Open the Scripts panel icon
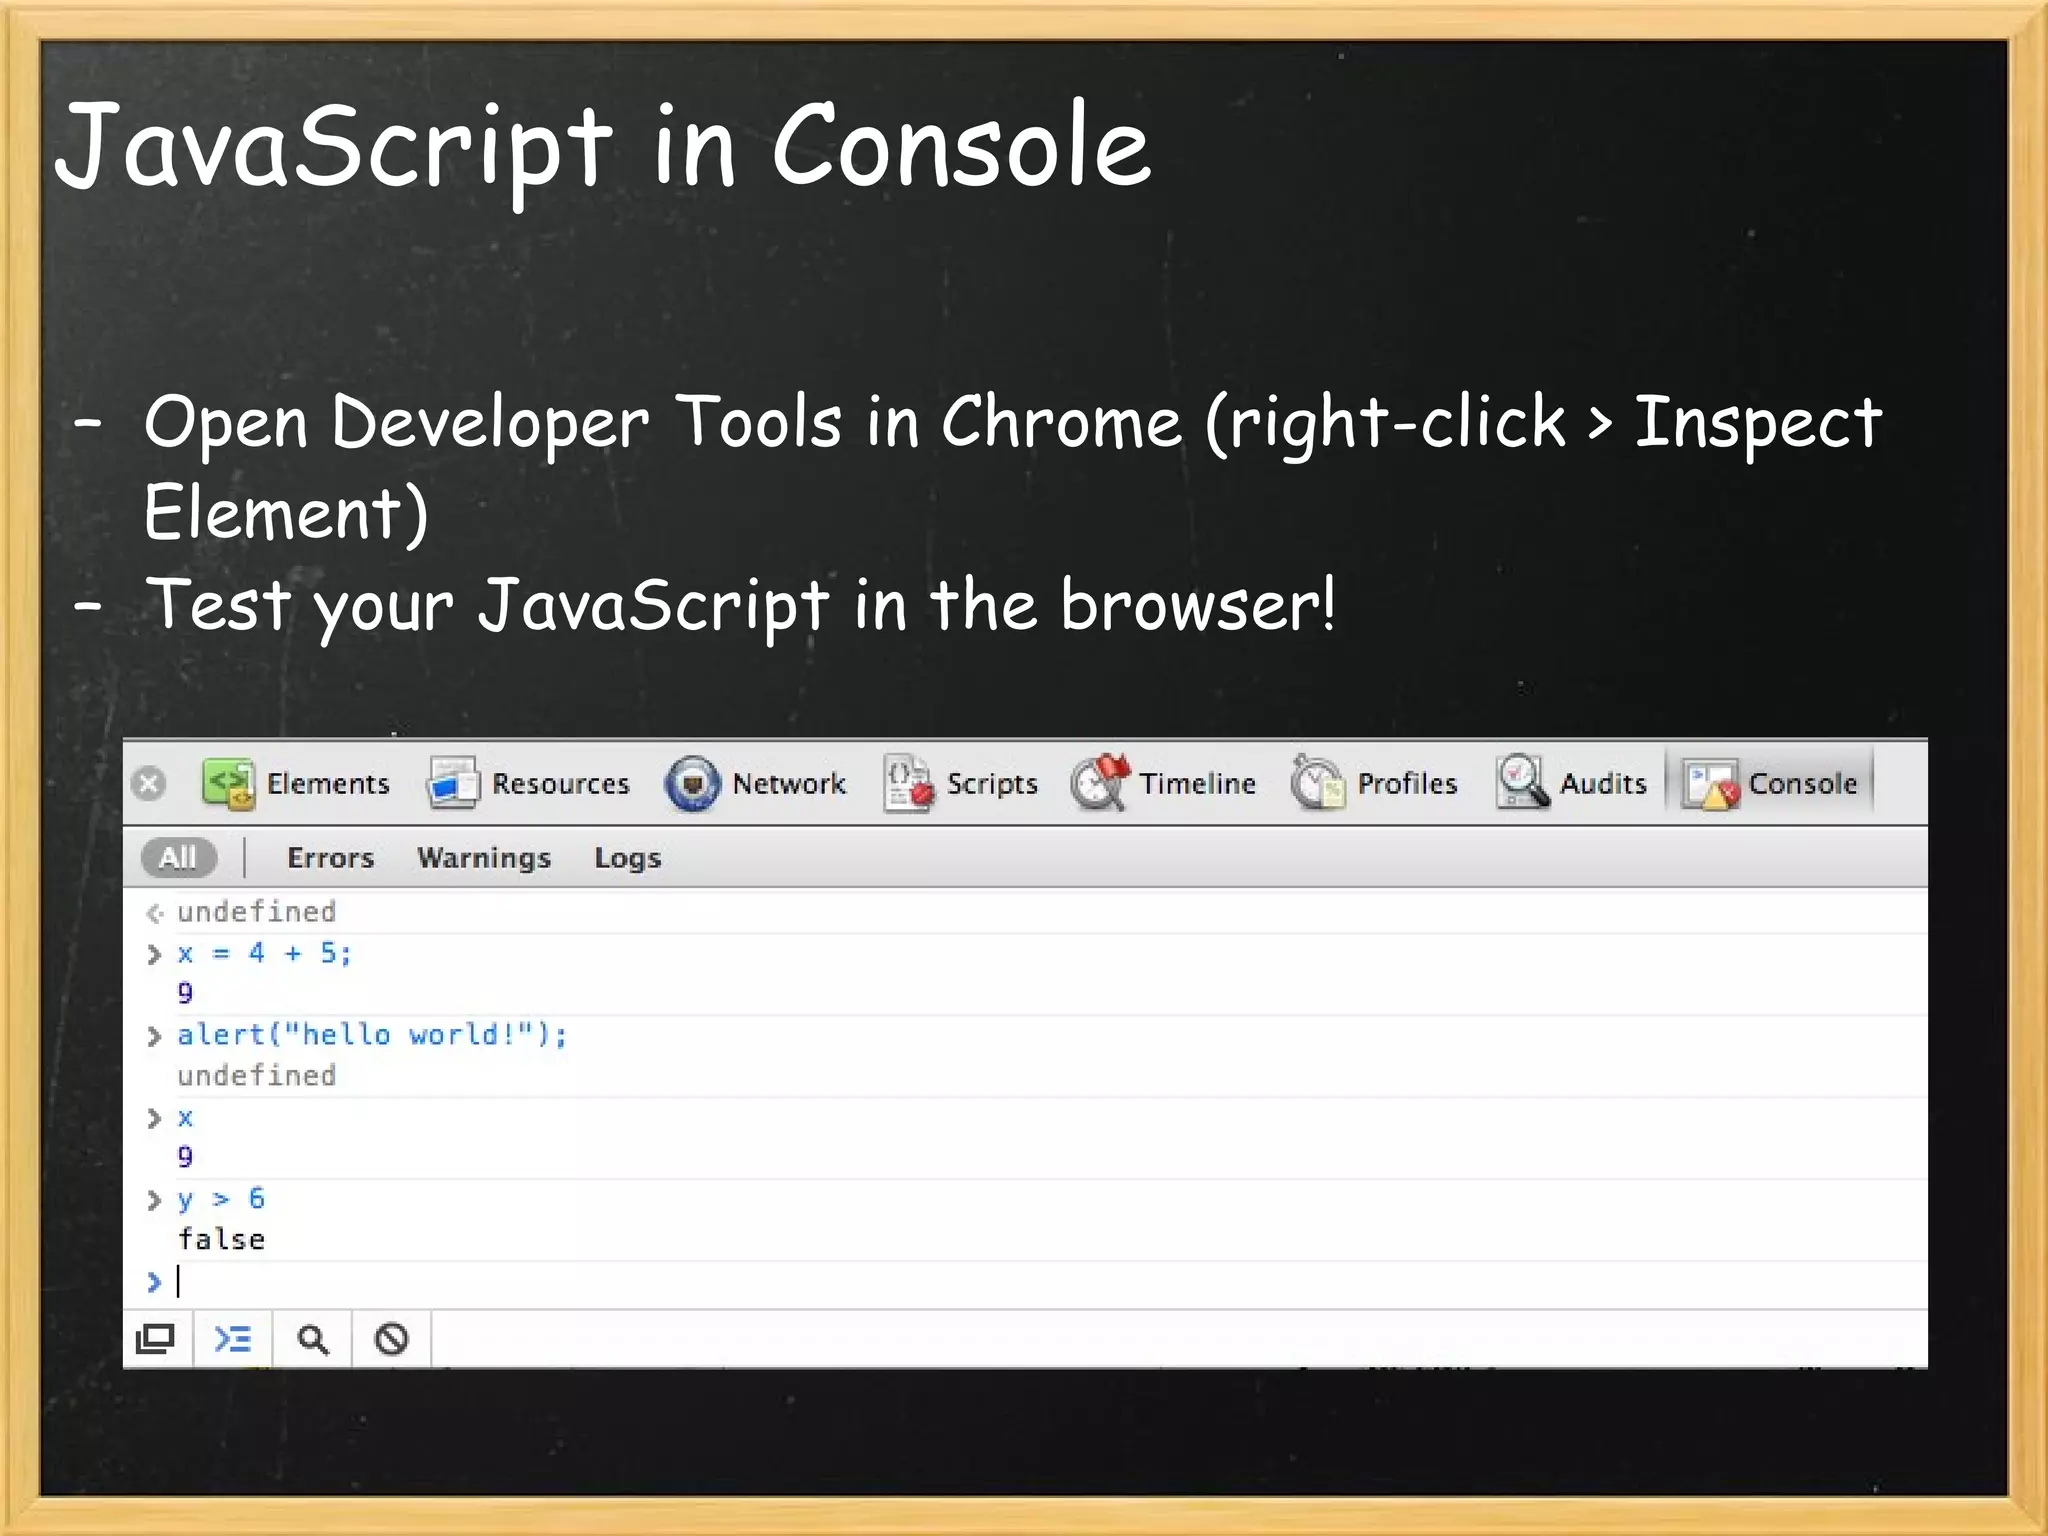This screenshot has width=2048, height=1536. point(908,783)
